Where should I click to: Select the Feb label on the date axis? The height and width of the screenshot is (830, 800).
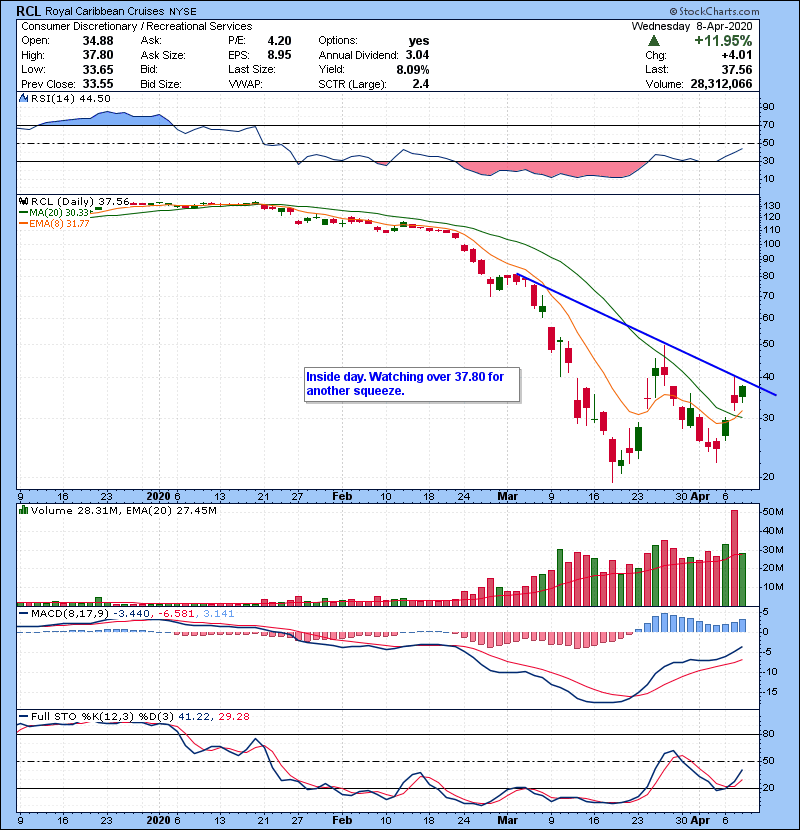[x=342, y=495]
